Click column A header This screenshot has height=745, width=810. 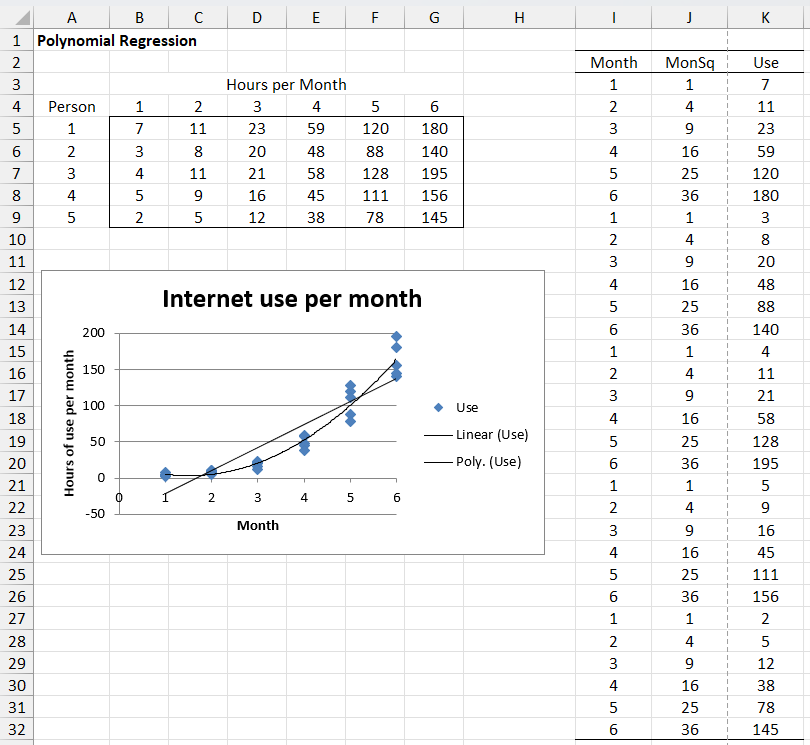(72, 17)
